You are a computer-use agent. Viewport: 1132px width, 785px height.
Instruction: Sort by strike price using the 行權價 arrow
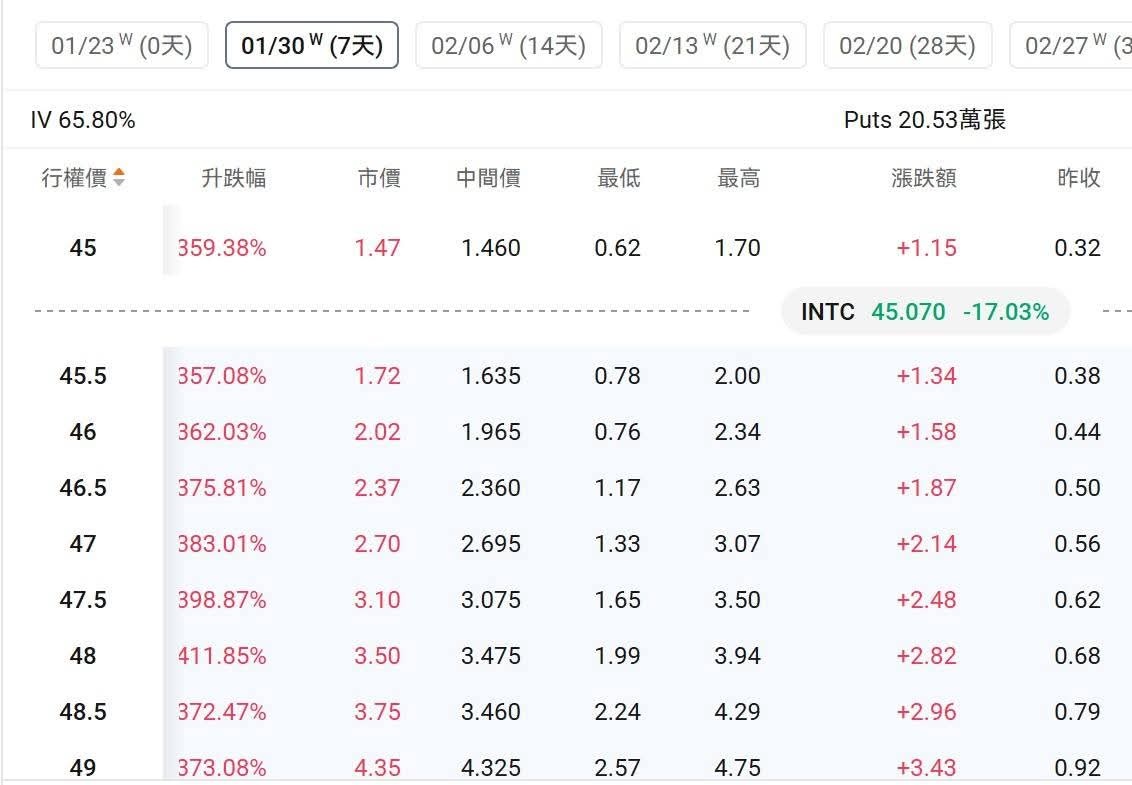pyautogui.click(x=119, y=177)
